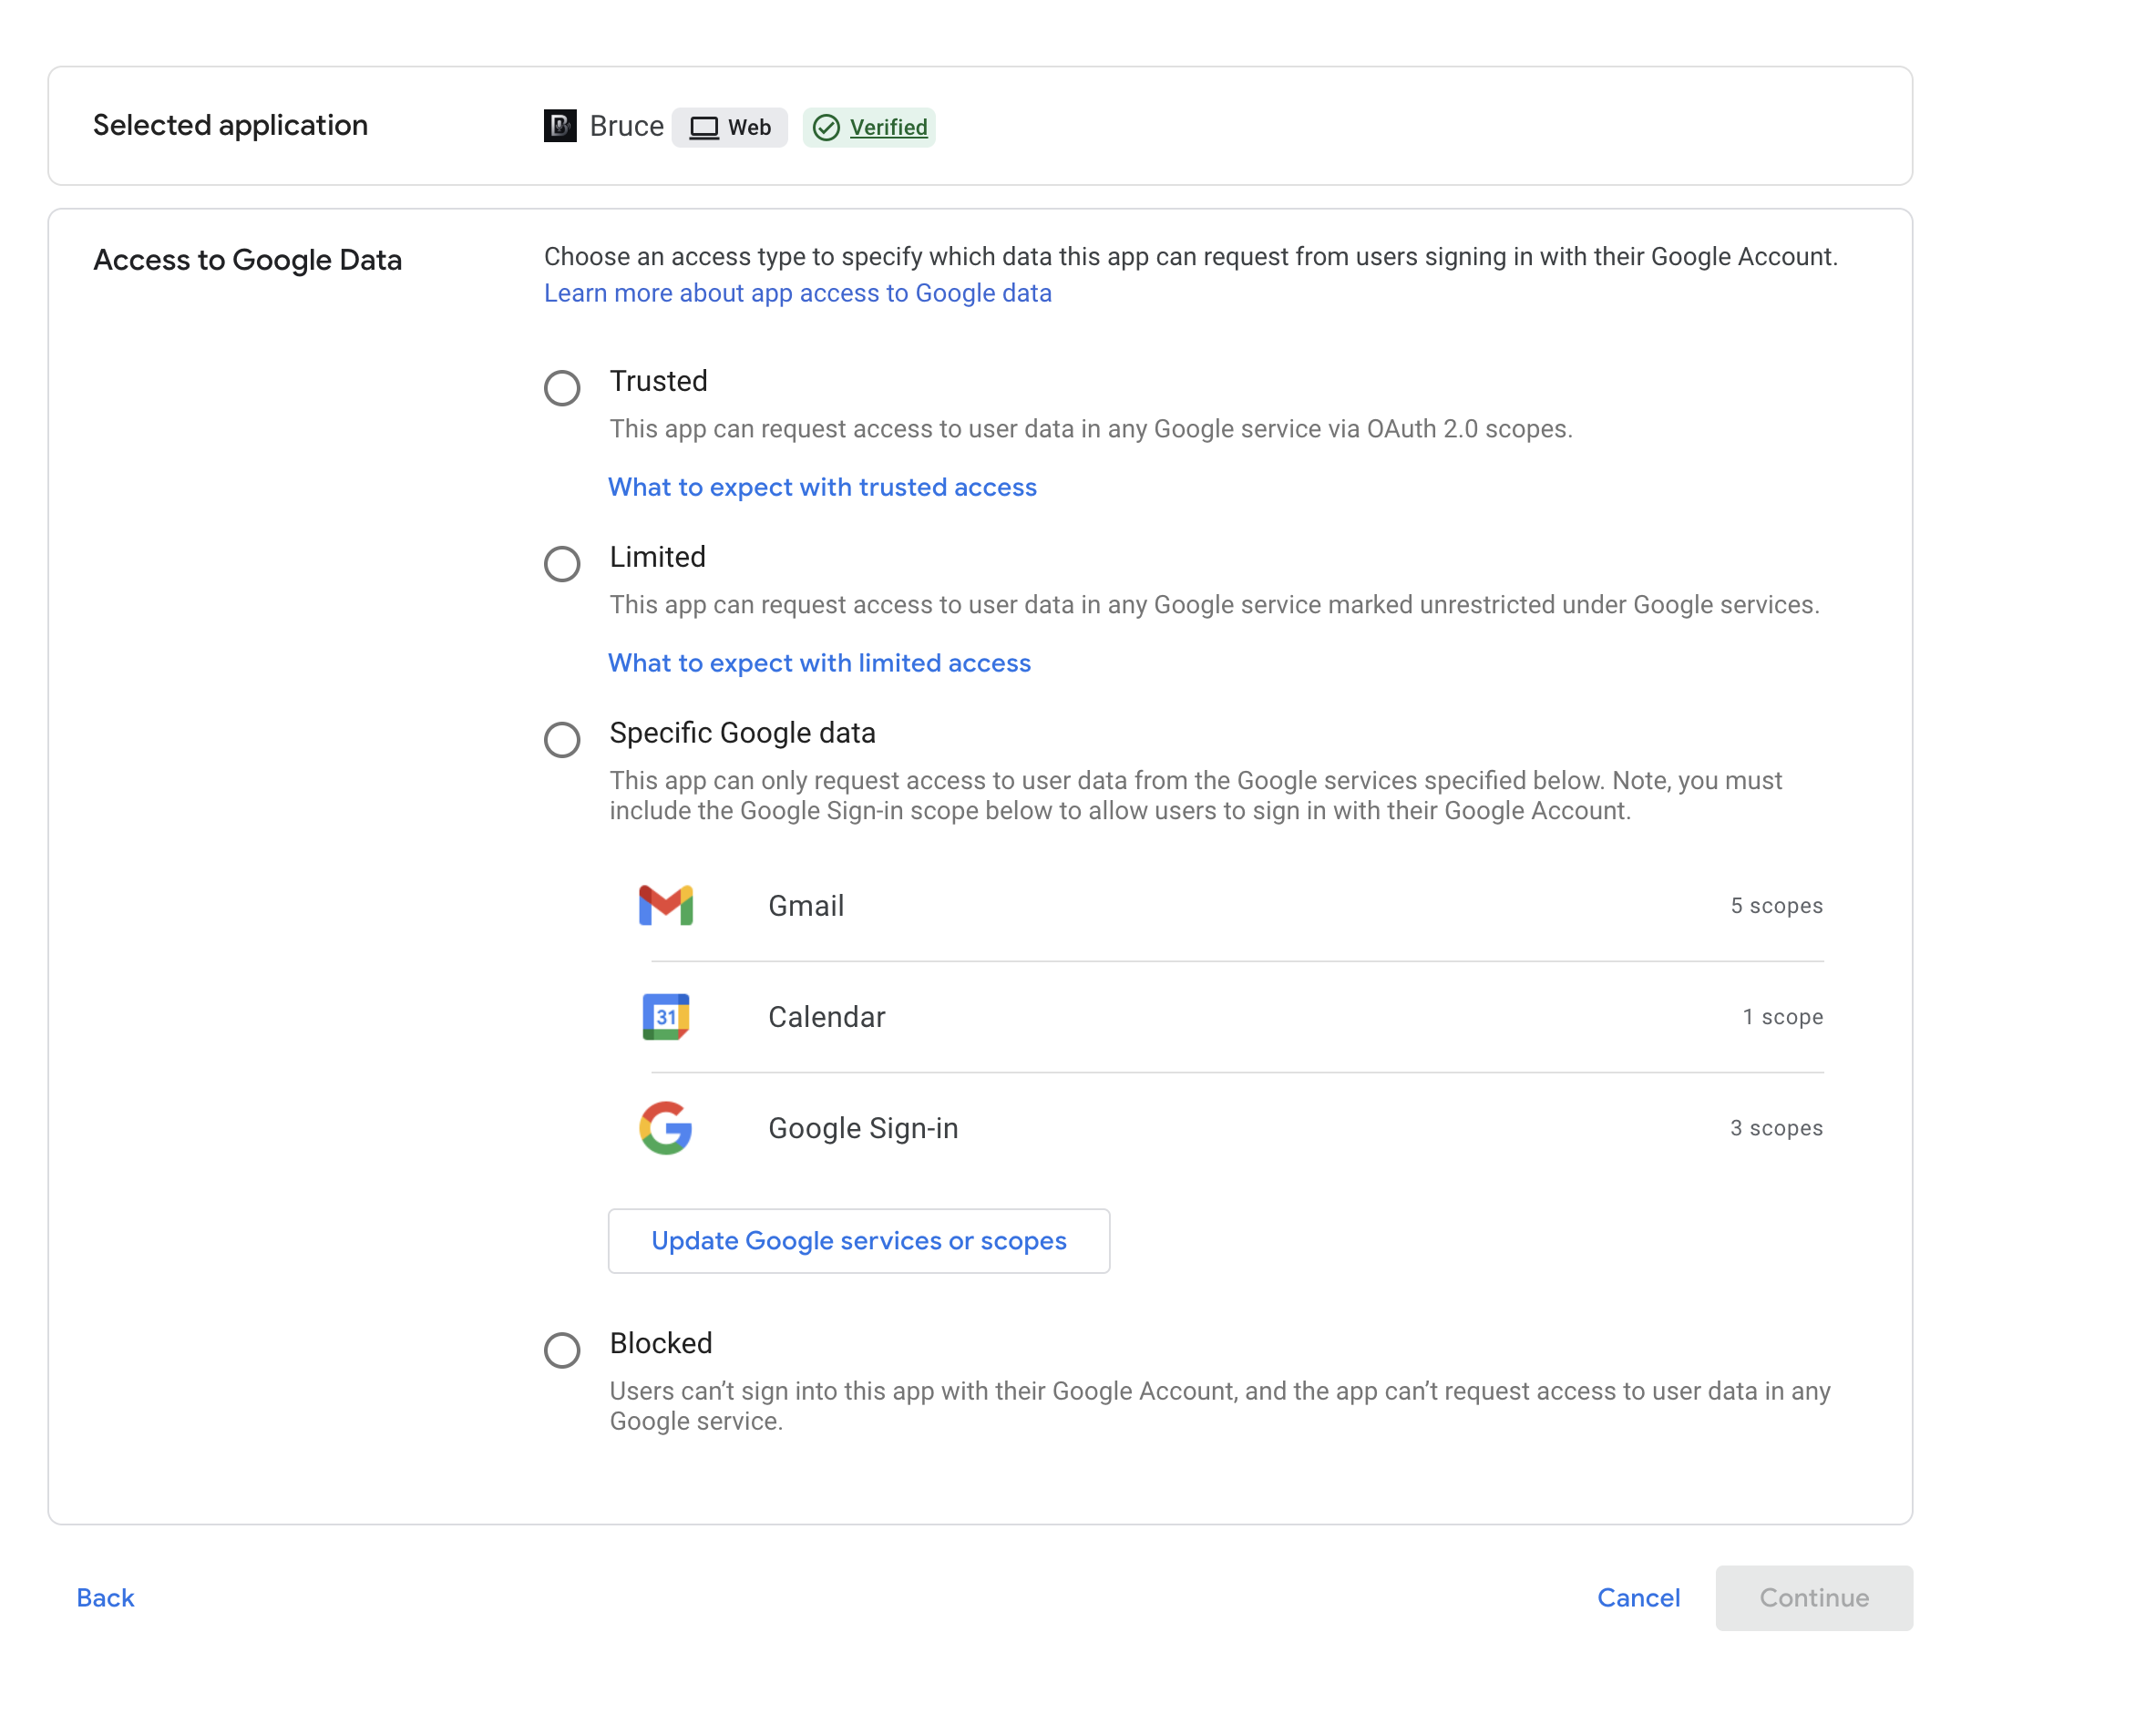2156x1735 pixels.
Task: Click the Trusted option label text
Action: tap(659, 381)
